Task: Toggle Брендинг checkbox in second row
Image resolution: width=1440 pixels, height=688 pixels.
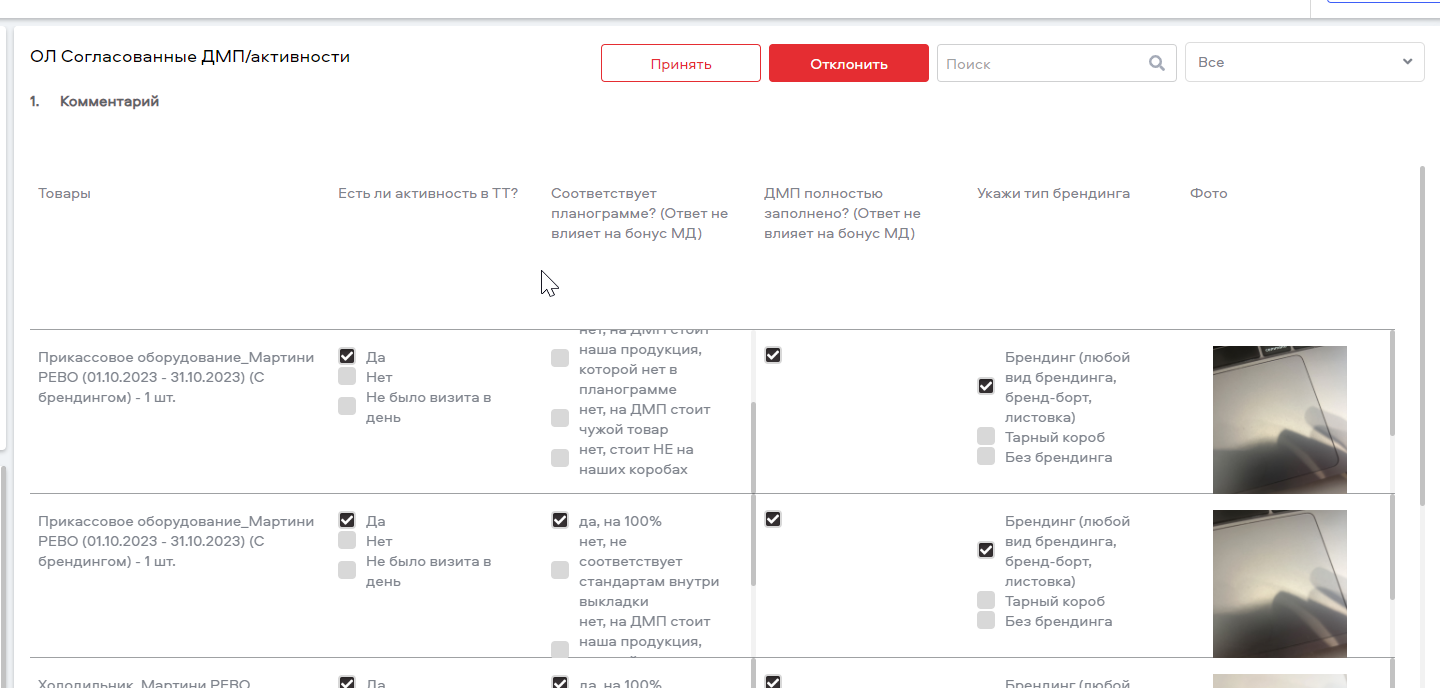Action: (x=986, y=550)
